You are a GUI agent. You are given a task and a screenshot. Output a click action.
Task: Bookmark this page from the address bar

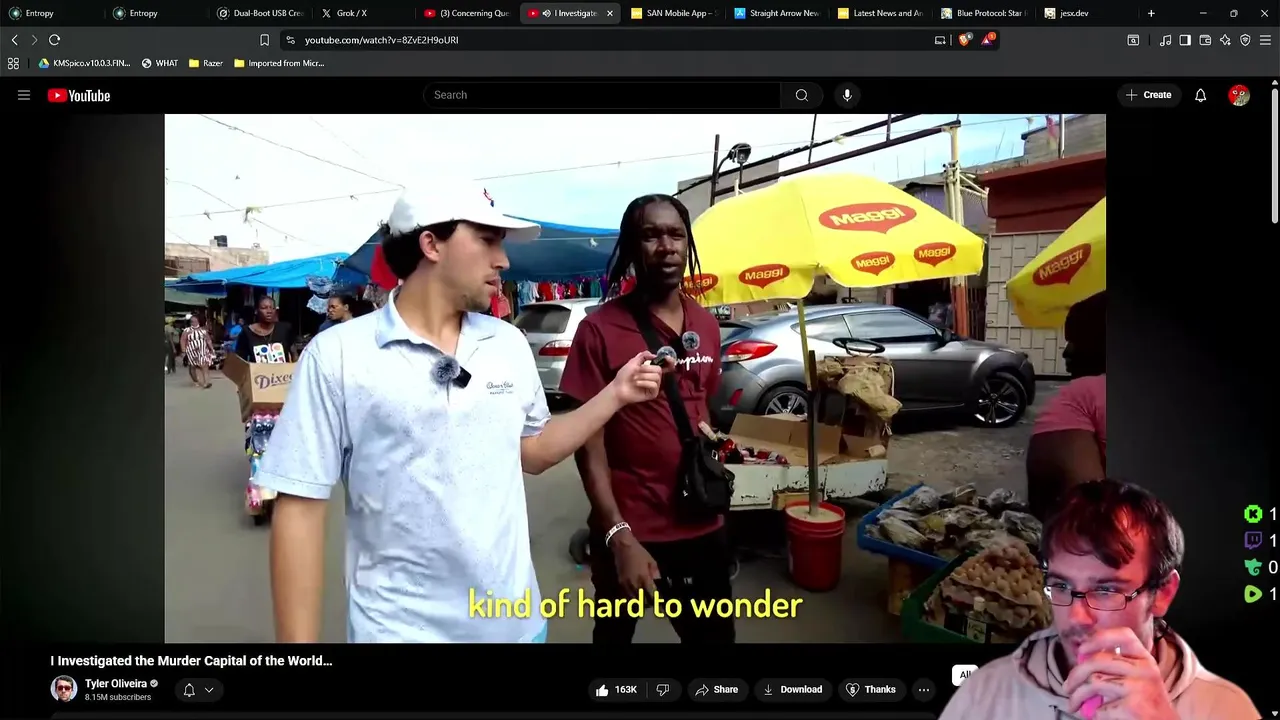(x=264, y=40)
